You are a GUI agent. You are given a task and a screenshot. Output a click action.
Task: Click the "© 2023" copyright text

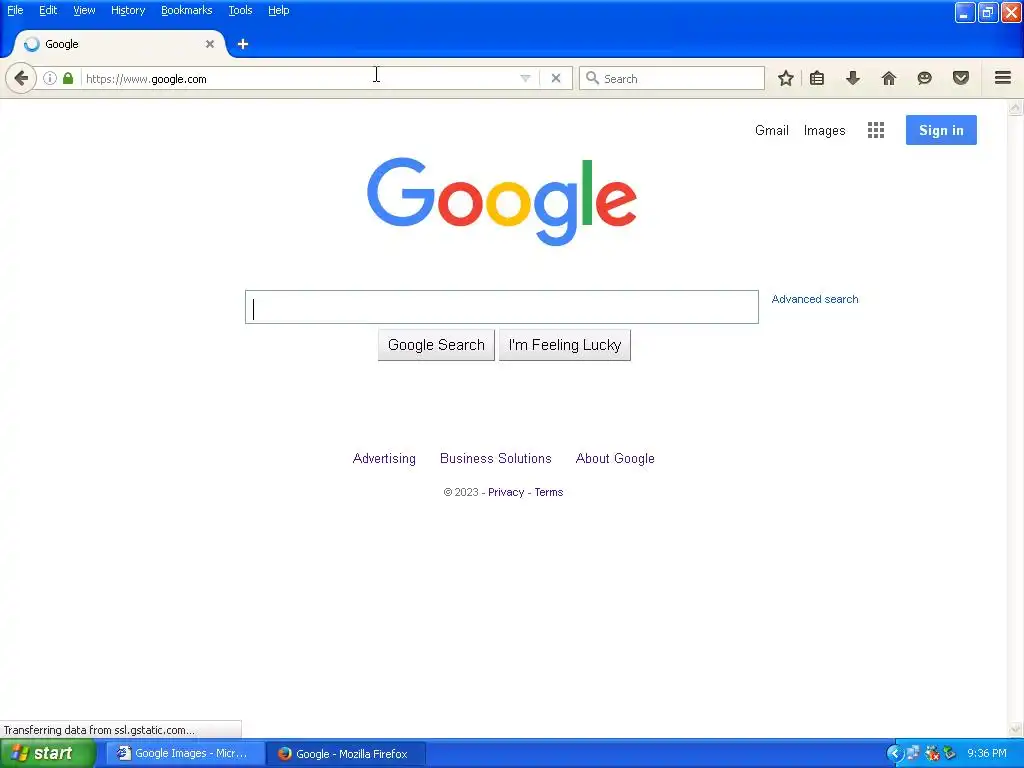(461, 492)
